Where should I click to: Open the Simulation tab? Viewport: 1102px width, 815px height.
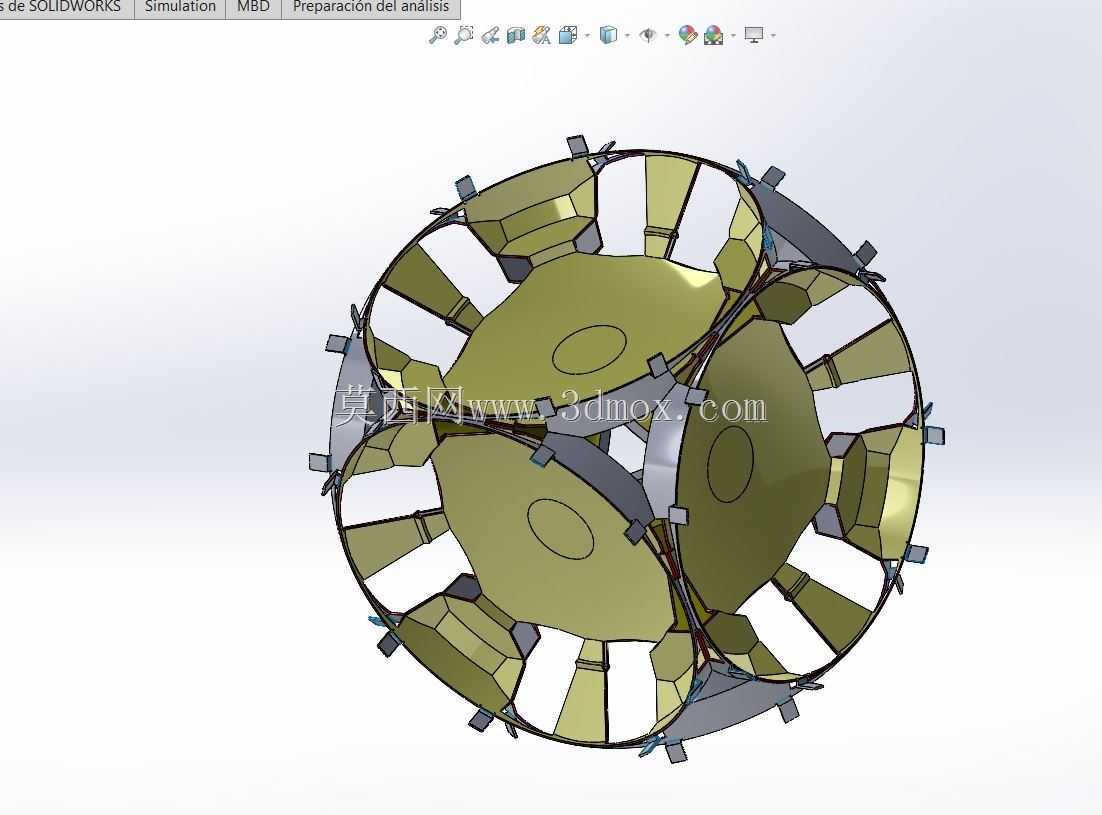[x=180, y=7]
